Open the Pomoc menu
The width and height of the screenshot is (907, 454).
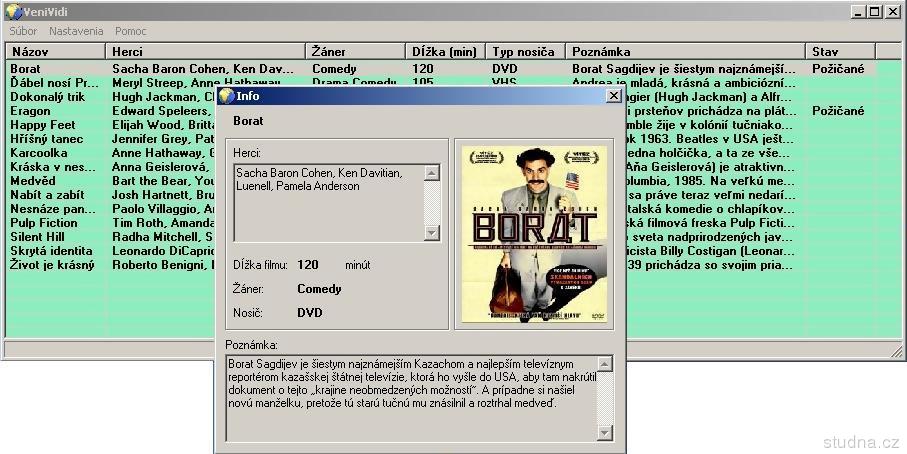click(130, 31)
